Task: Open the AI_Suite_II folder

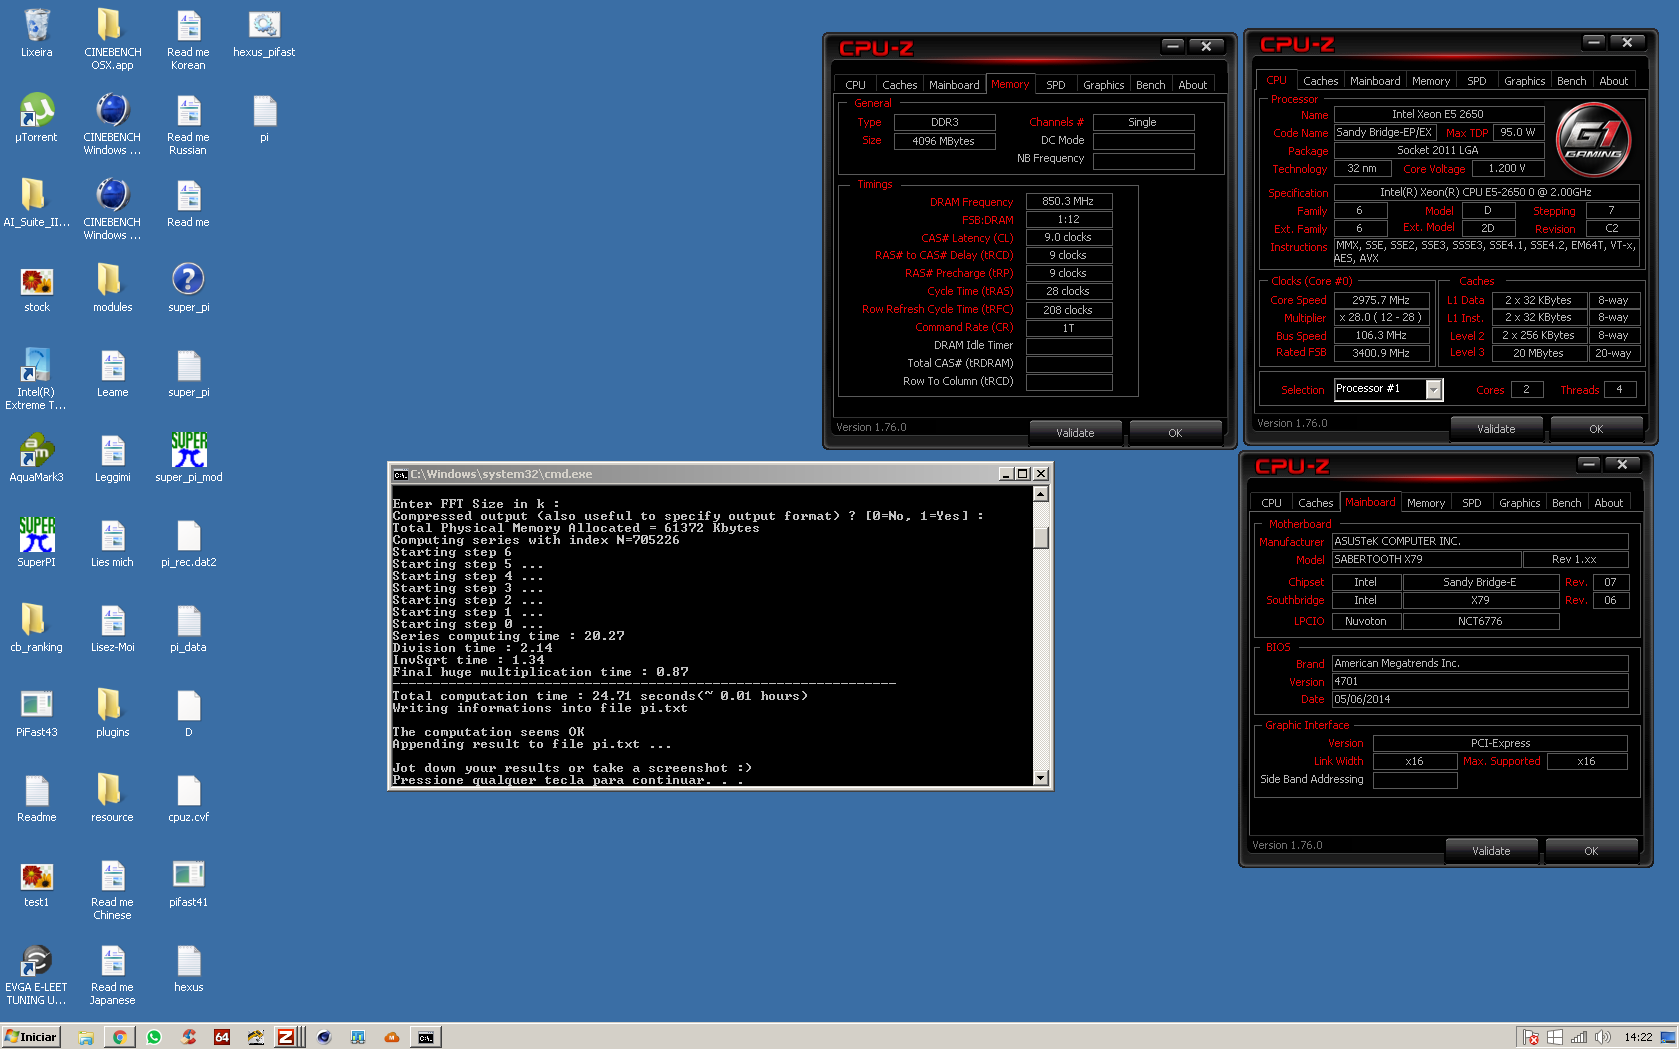Action: click(x=37, y=202)
